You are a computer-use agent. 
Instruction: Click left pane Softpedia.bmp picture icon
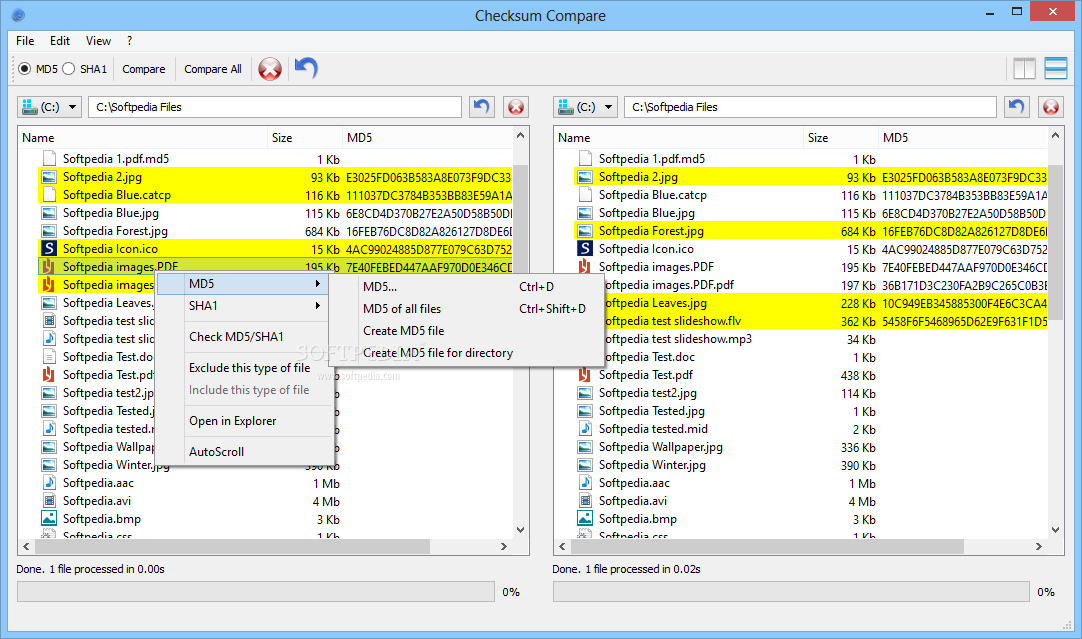coord(48,518)
